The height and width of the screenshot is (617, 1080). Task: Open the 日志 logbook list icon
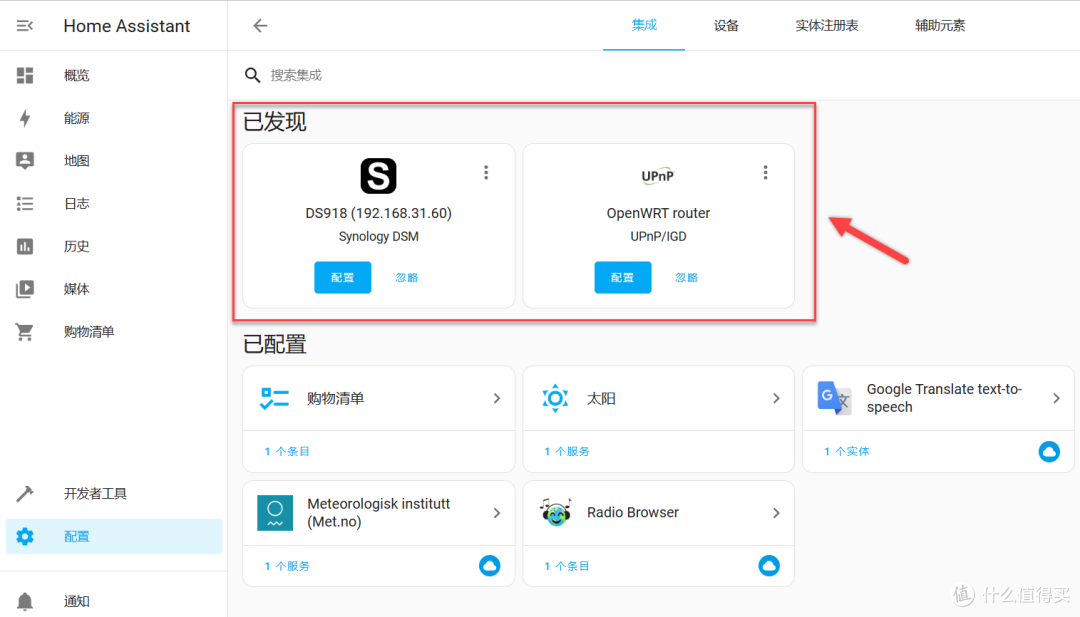[x=25, y=203]
